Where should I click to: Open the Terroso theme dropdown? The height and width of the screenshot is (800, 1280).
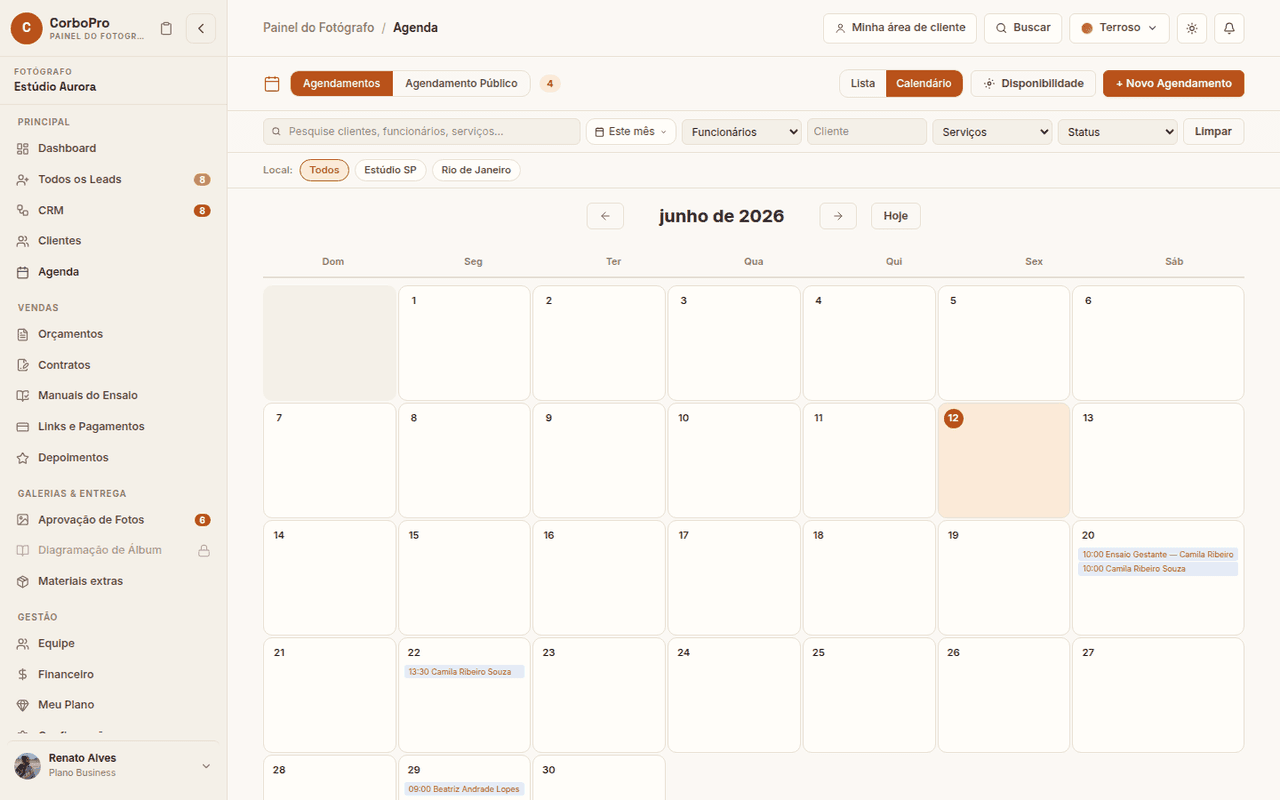(x=1119, y=28)
